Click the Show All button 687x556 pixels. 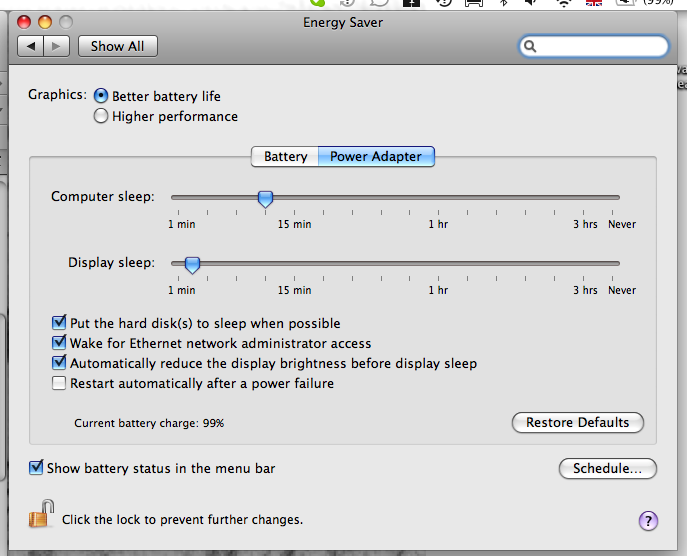pyautogui.click(x=117, y=46)
